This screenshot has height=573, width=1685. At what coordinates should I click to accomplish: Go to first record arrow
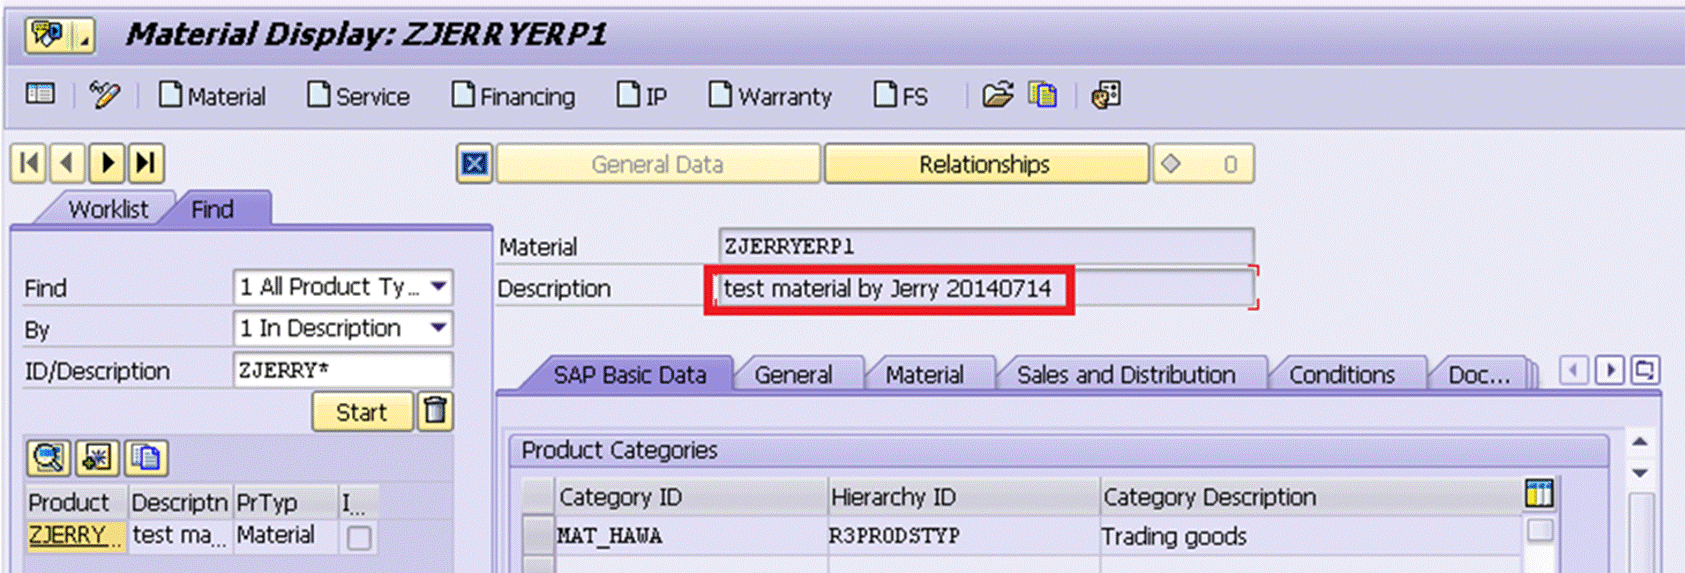point(29,163)
